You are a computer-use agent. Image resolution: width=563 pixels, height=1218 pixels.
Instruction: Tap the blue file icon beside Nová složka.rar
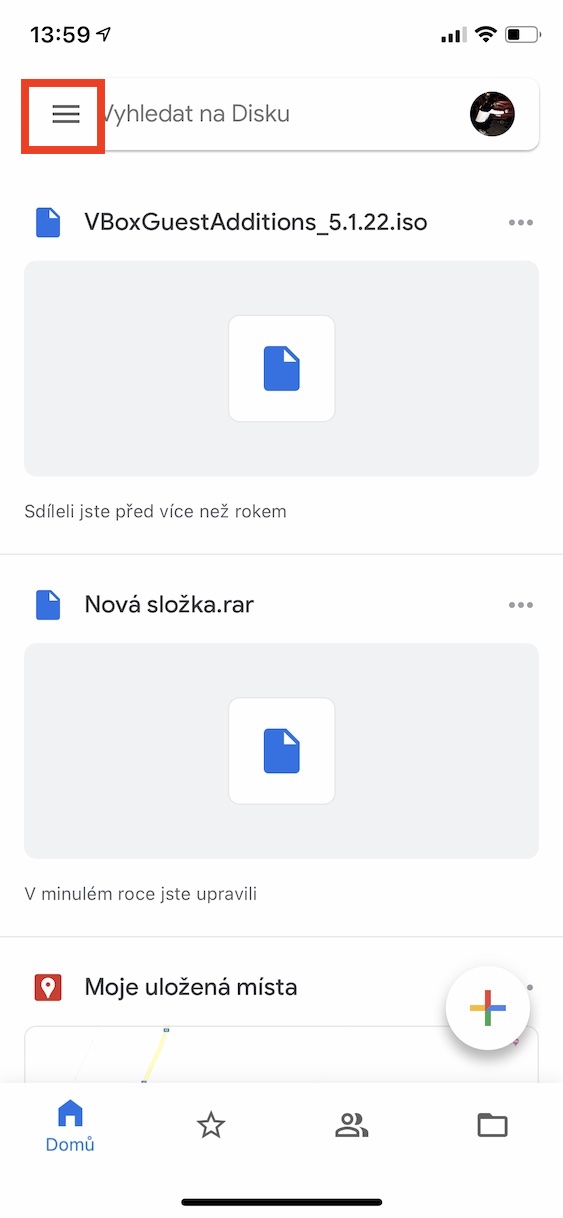coord(48,605)
